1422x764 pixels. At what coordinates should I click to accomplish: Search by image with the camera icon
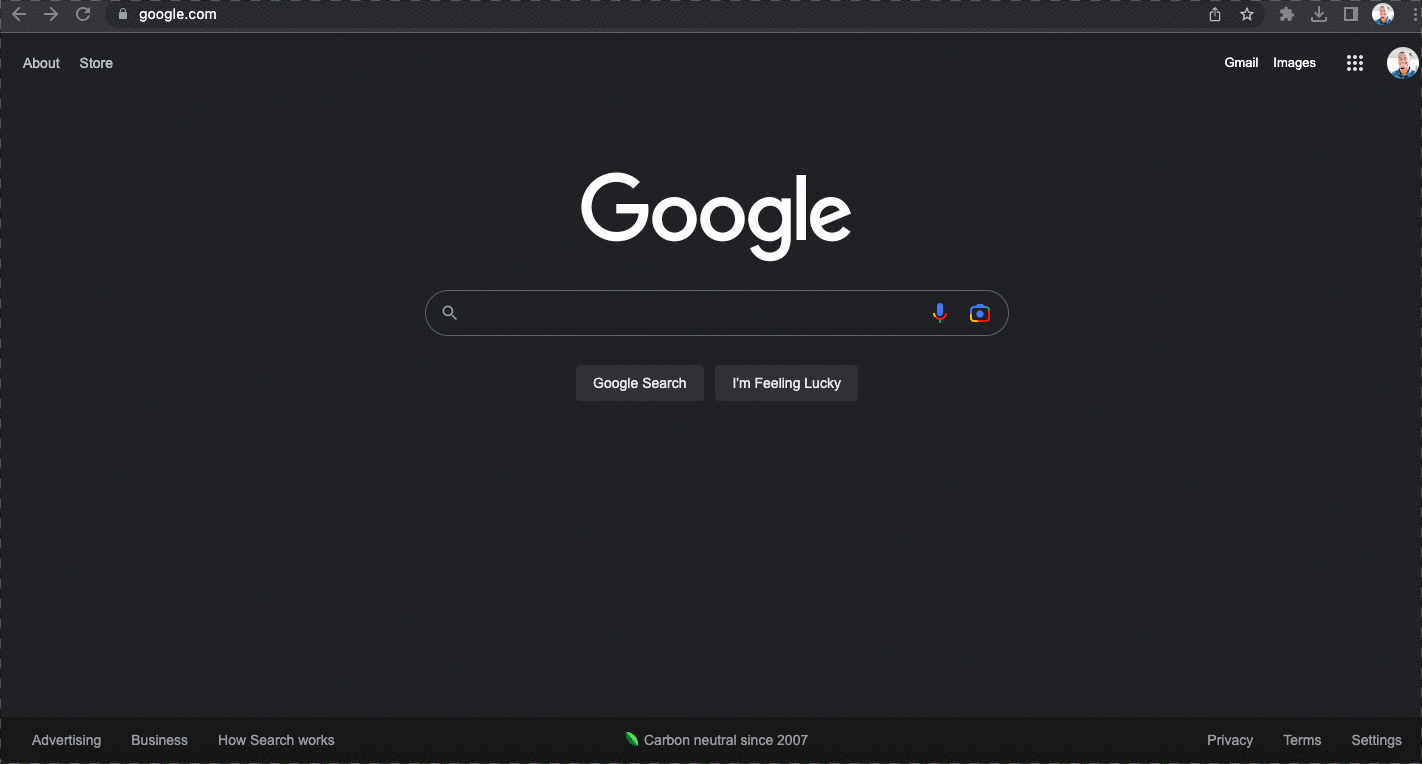(980, 313)
